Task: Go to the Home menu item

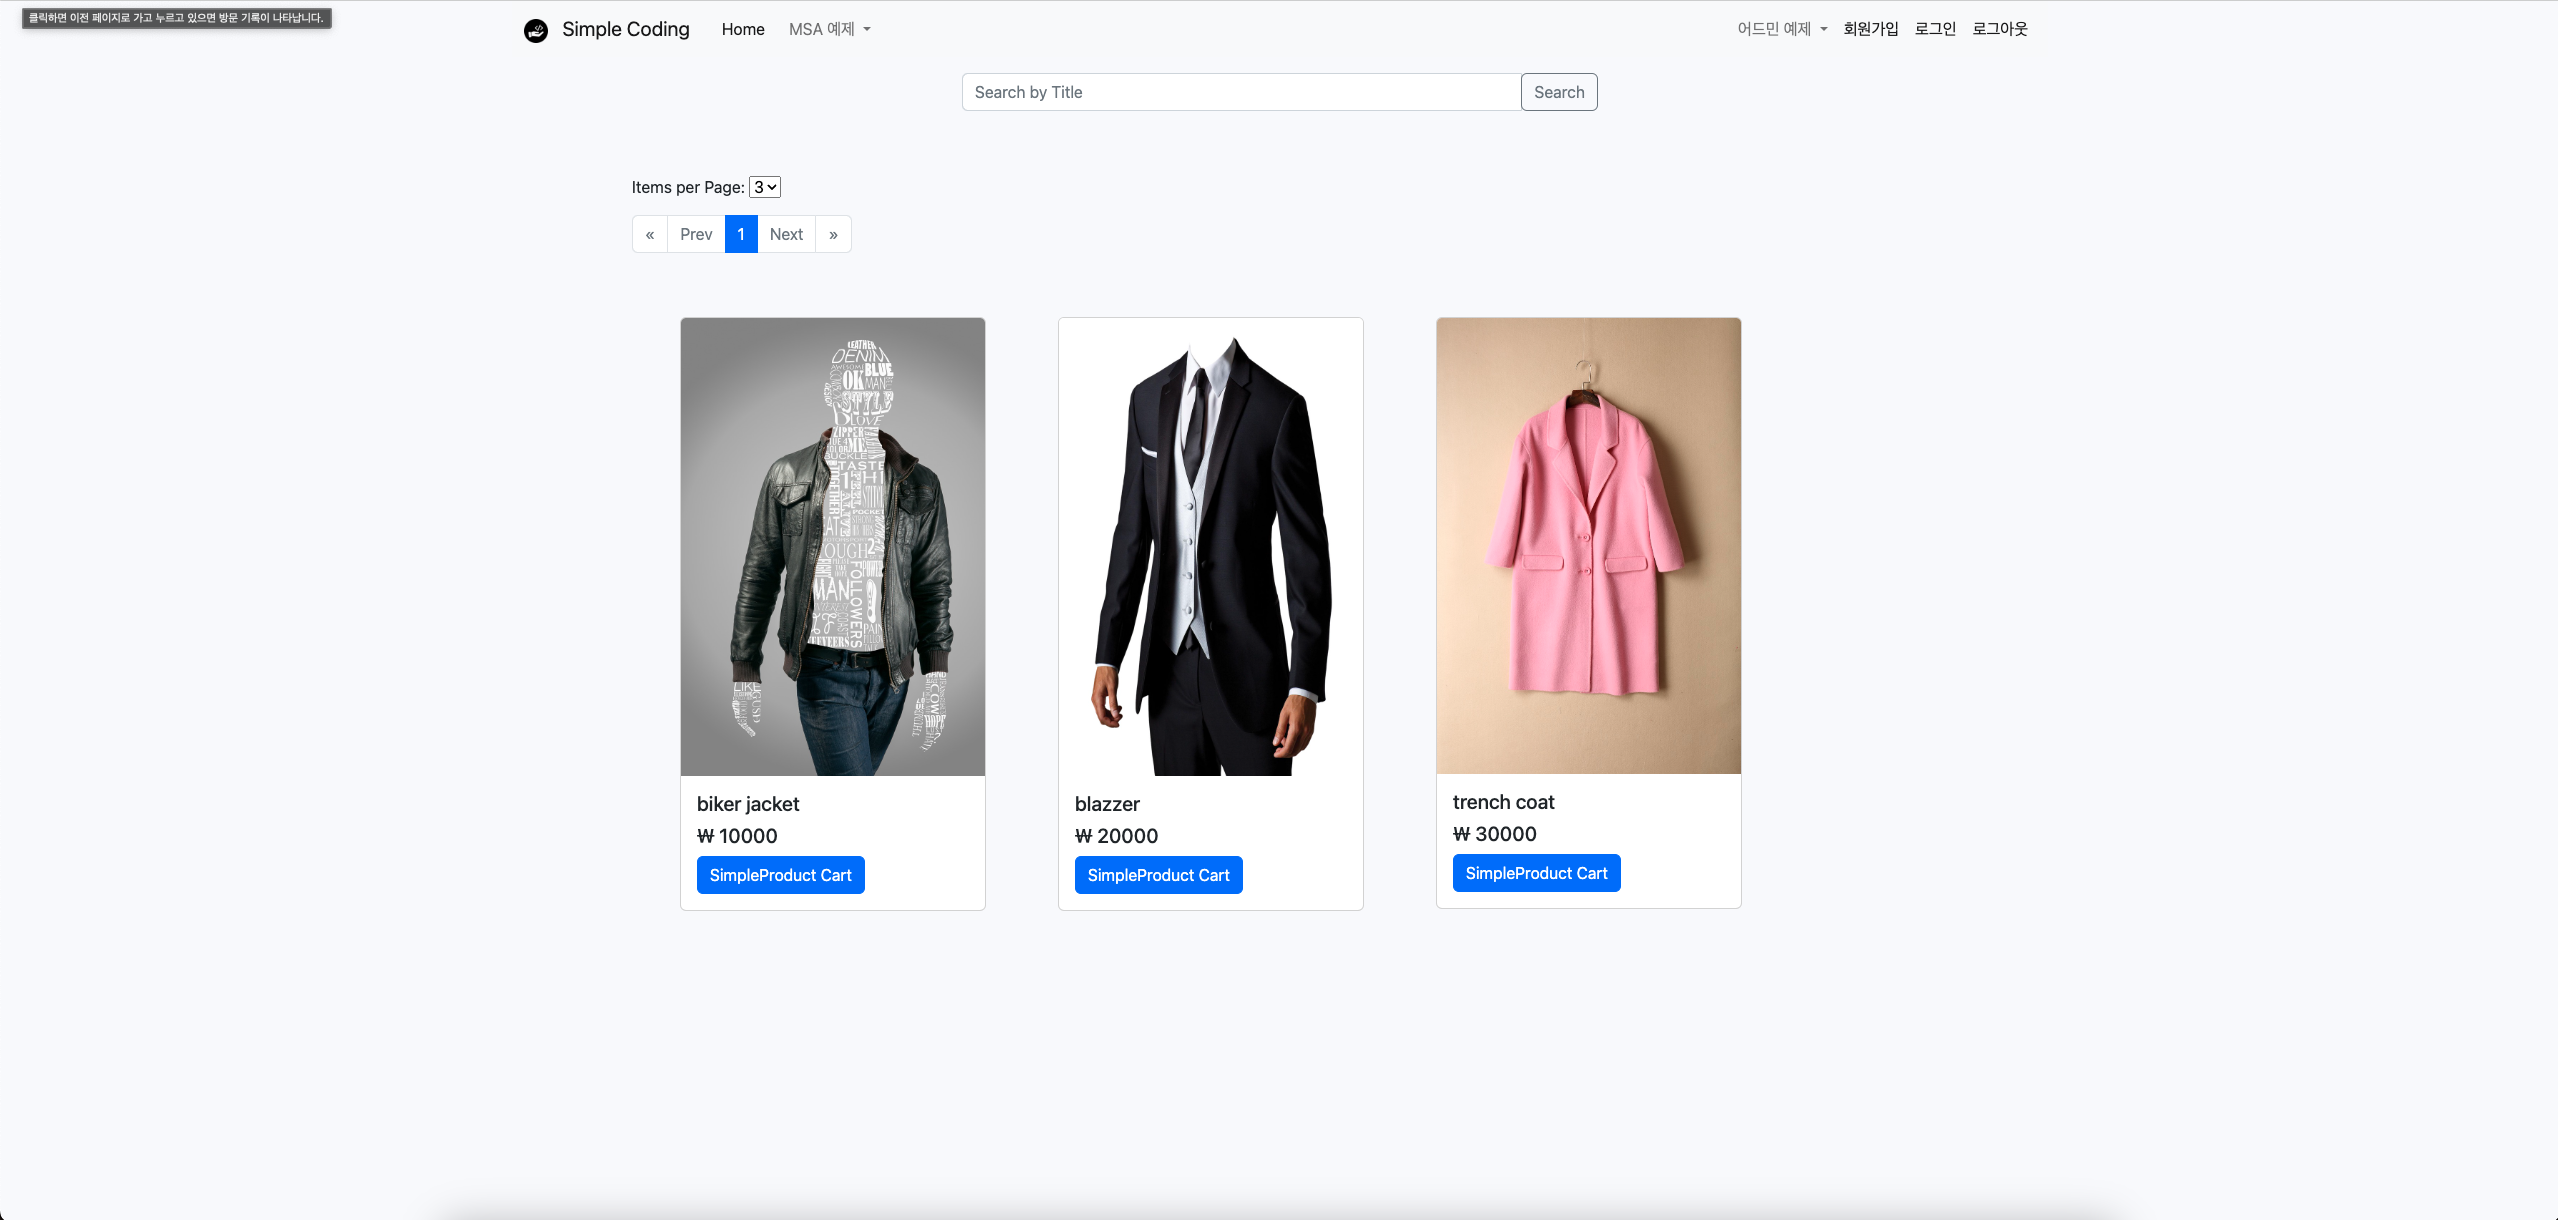Action: pyautogui.click(x=743, y=30)
